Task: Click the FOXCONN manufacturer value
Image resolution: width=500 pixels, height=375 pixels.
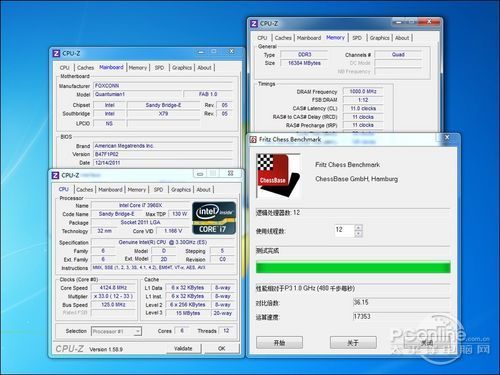Action: click(163, 86)
